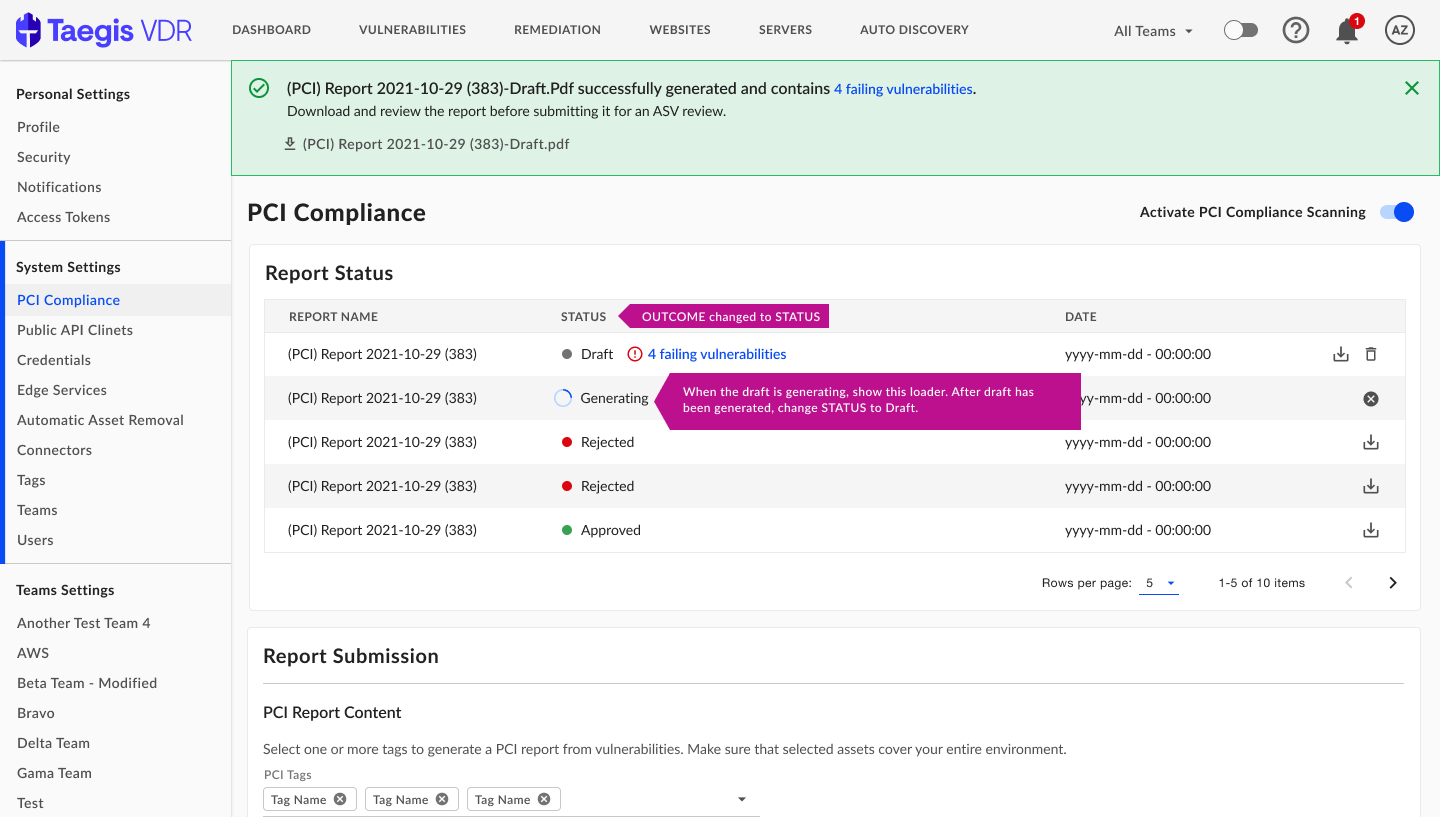Open the Servers menu

785,30
